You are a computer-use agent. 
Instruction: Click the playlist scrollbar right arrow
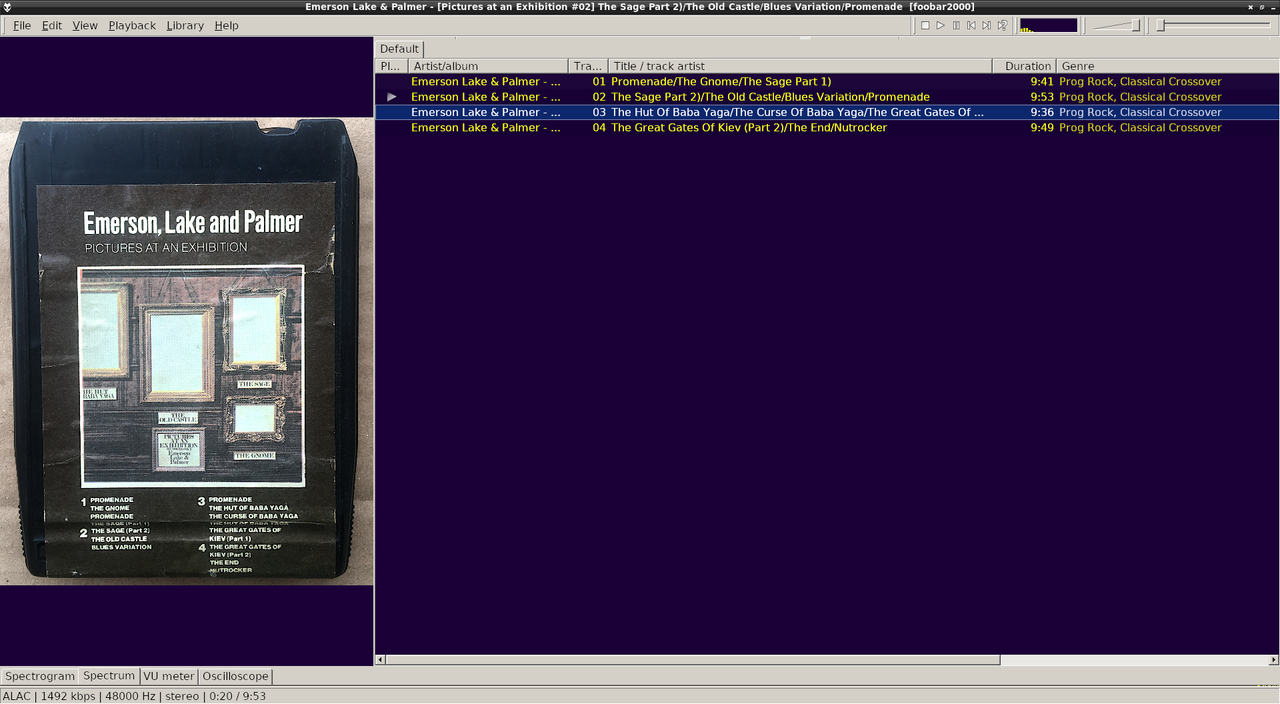1274,660
